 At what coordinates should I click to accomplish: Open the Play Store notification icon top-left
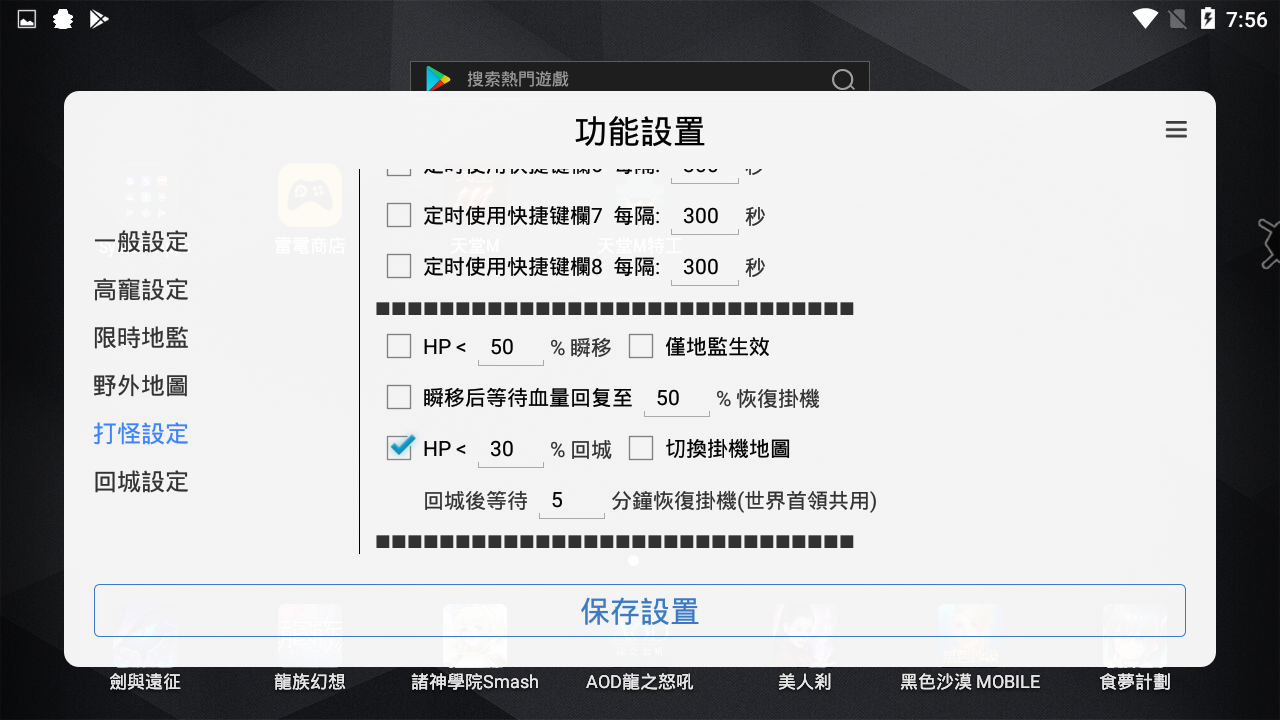click(x=99, y=18)
